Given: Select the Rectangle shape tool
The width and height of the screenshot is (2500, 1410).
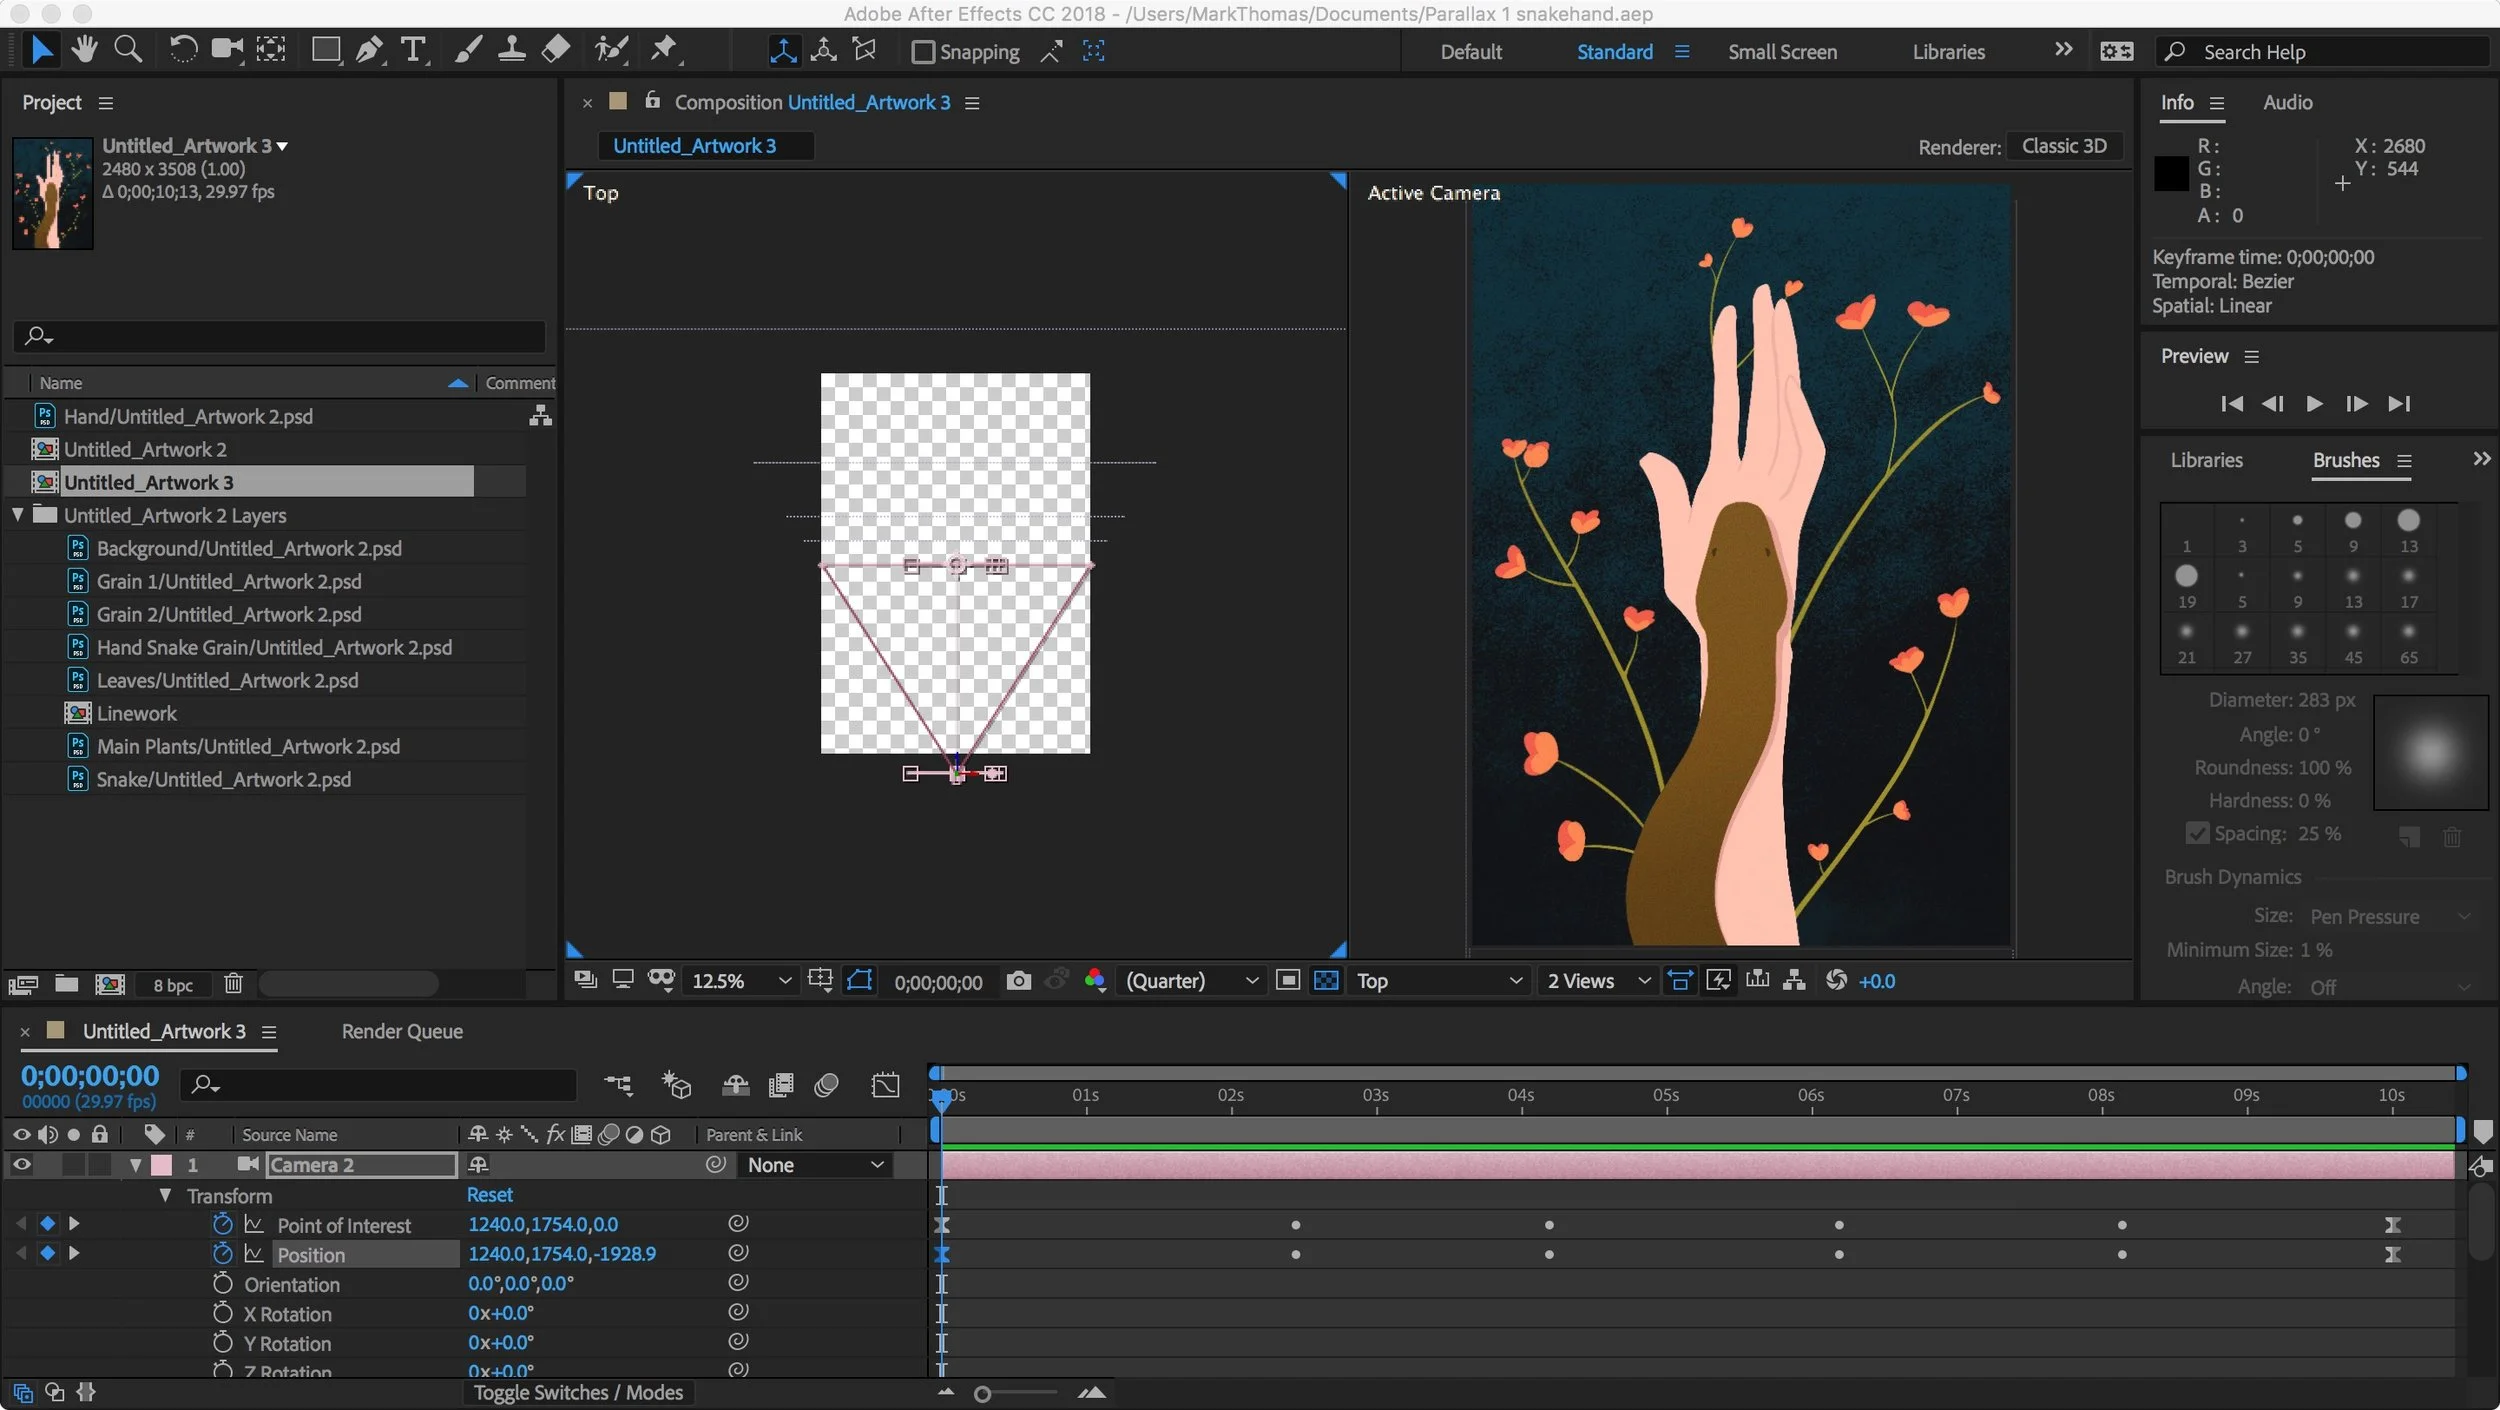Looking at the screenshot, I should 326,50.
